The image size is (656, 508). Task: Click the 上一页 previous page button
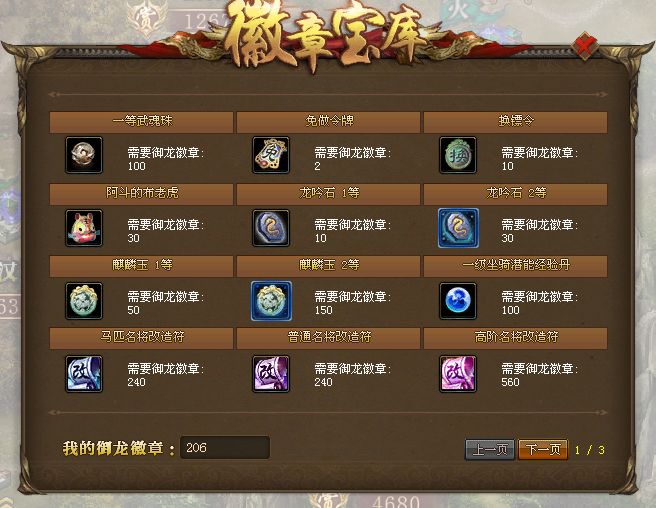[490, 450]
